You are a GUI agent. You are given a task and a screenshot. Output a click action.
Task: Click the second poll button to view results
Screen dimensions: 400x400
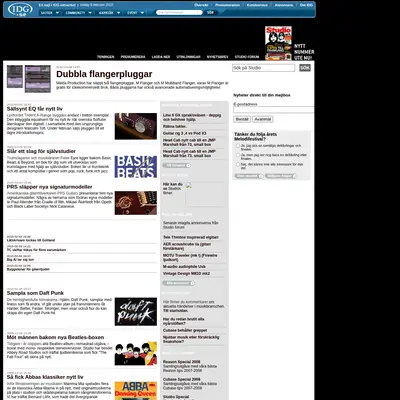point(281,176)
